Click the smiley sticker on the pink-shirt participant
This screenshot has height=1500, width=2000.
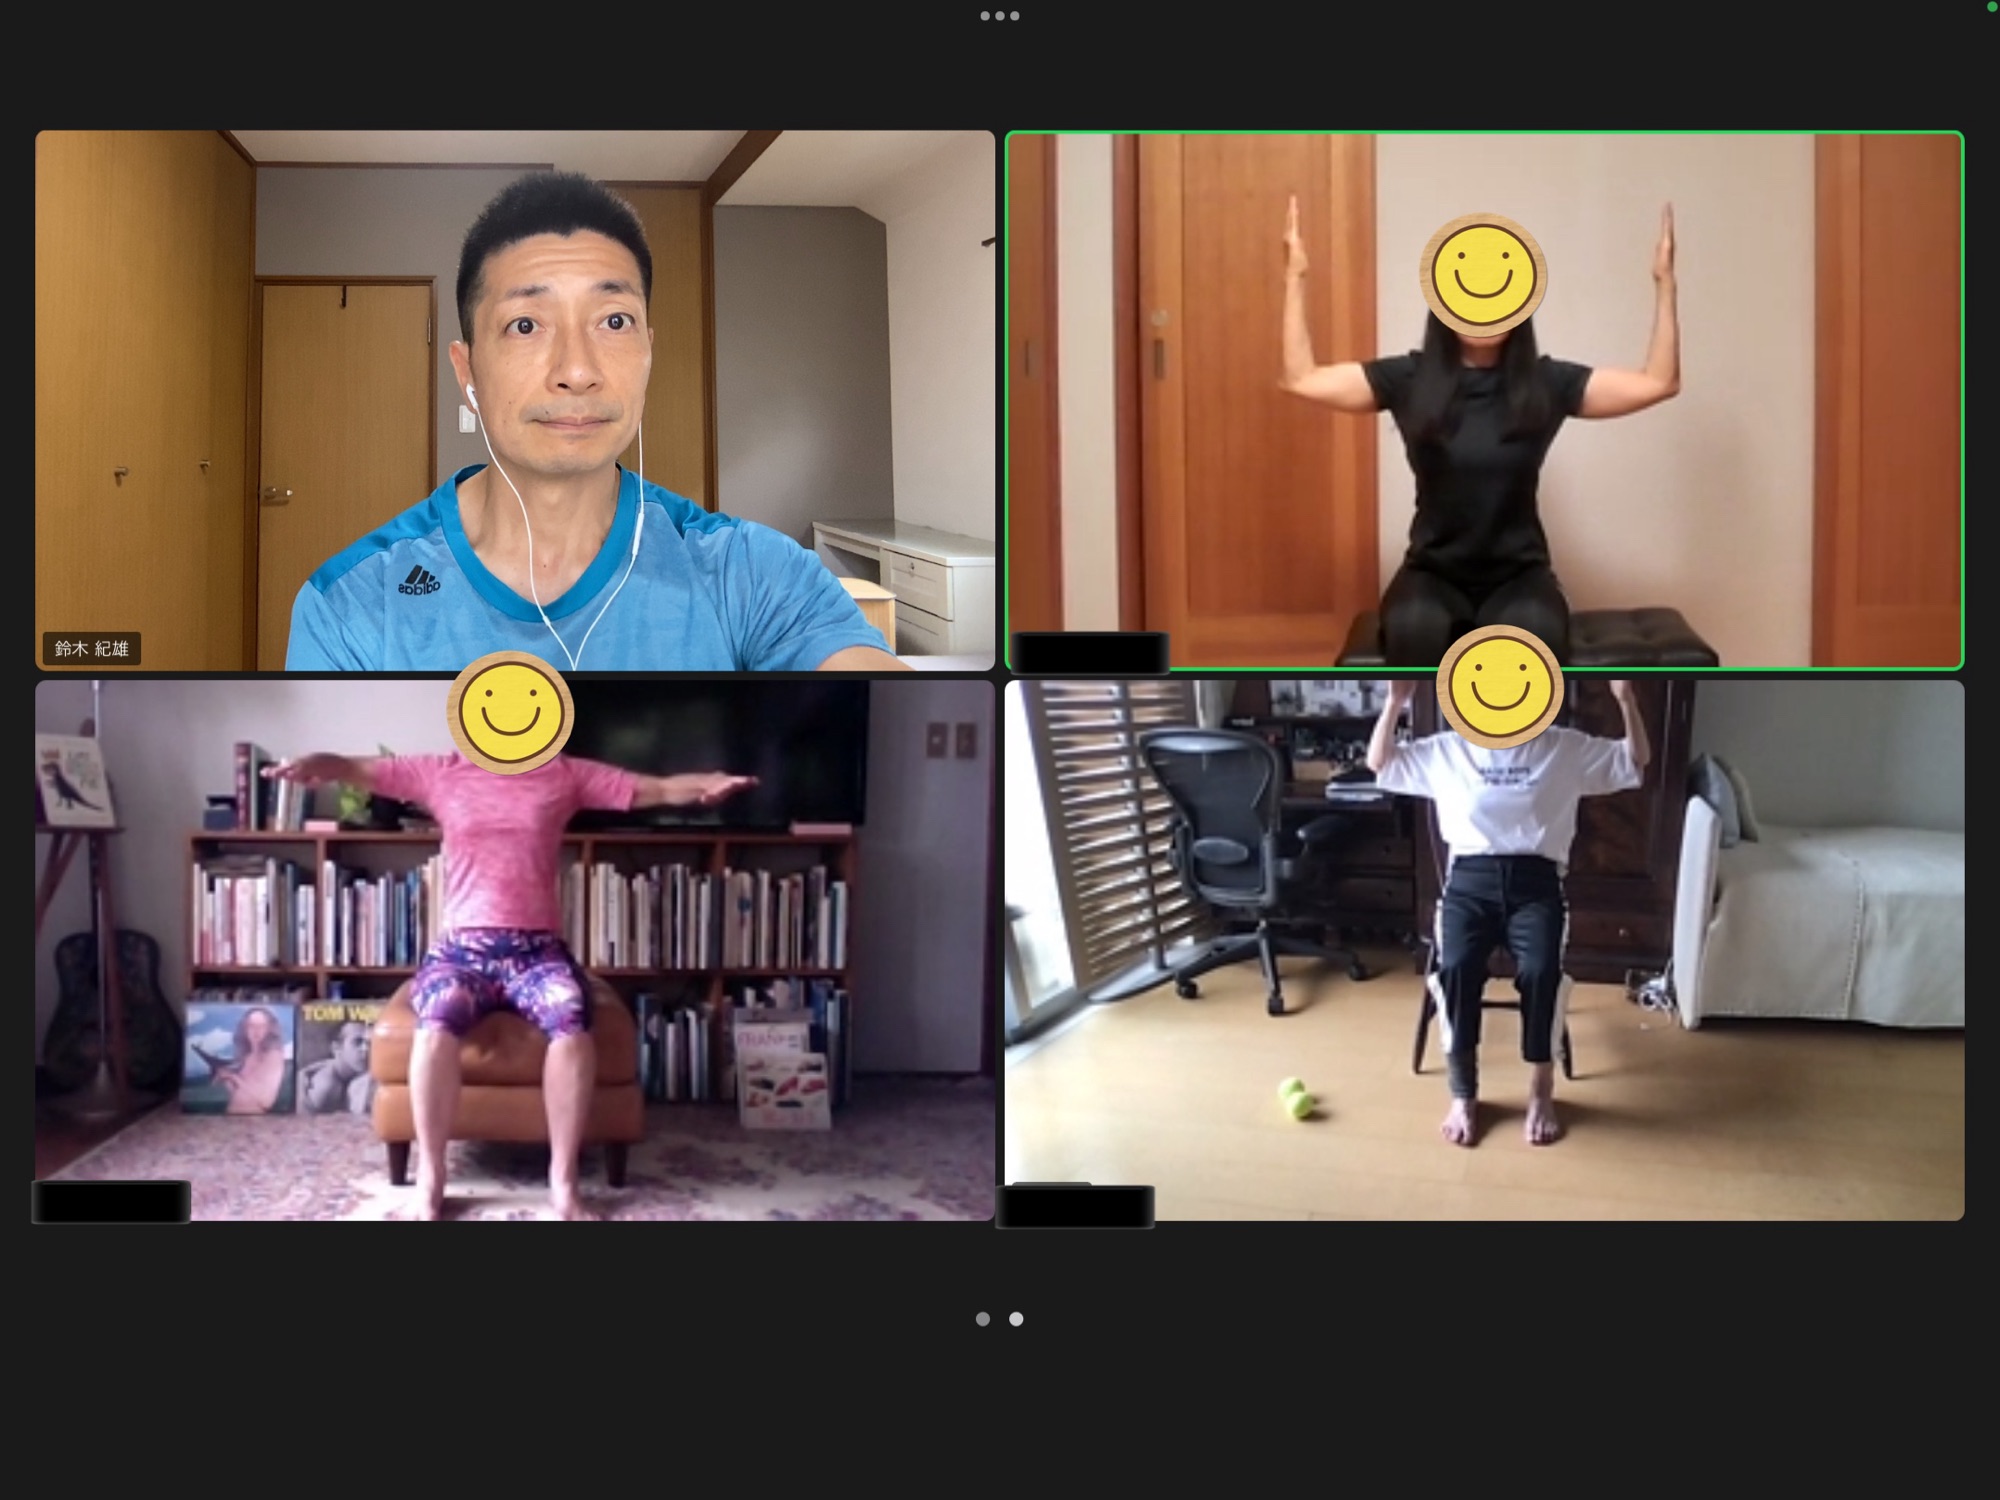[x=510, y=712]
